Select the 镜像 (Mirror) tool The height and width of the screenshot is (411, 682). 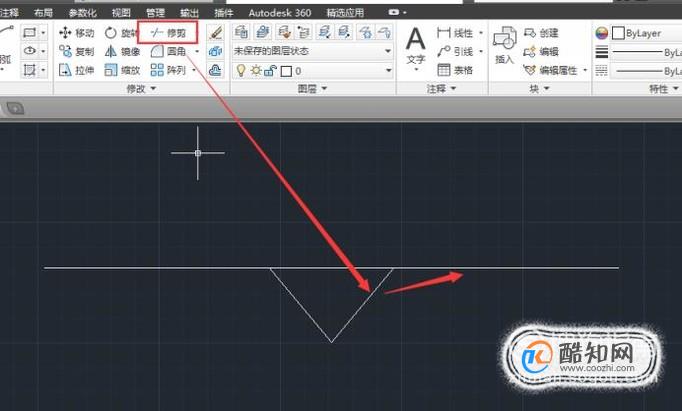[x=123, y=51]
